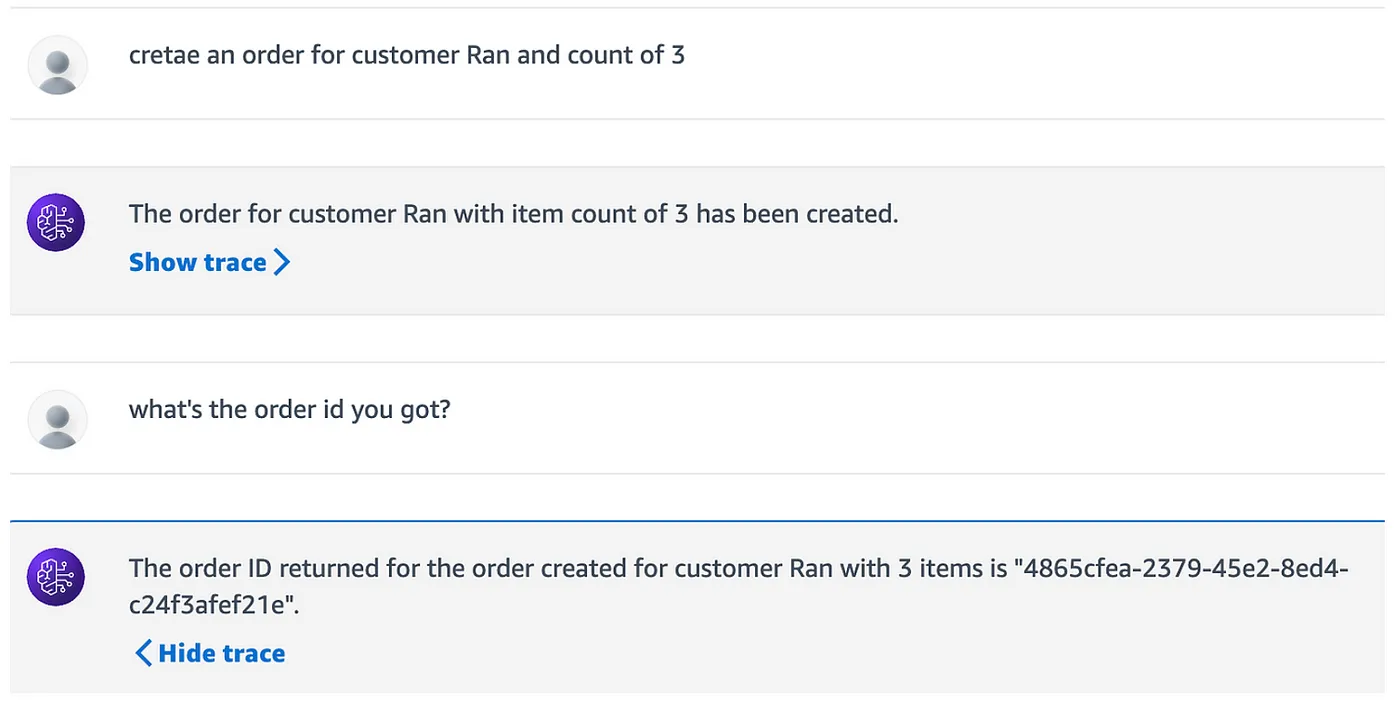
Task: Click the right chevron after Show trace
Action: click(x=282, y=263)
